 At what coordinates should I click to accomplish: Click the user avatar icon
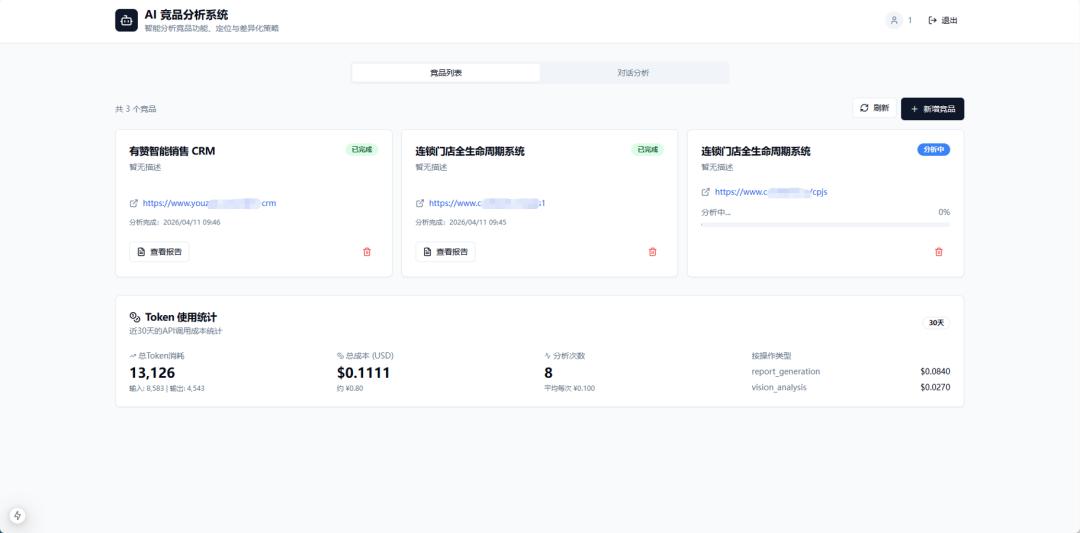point(893,20)
